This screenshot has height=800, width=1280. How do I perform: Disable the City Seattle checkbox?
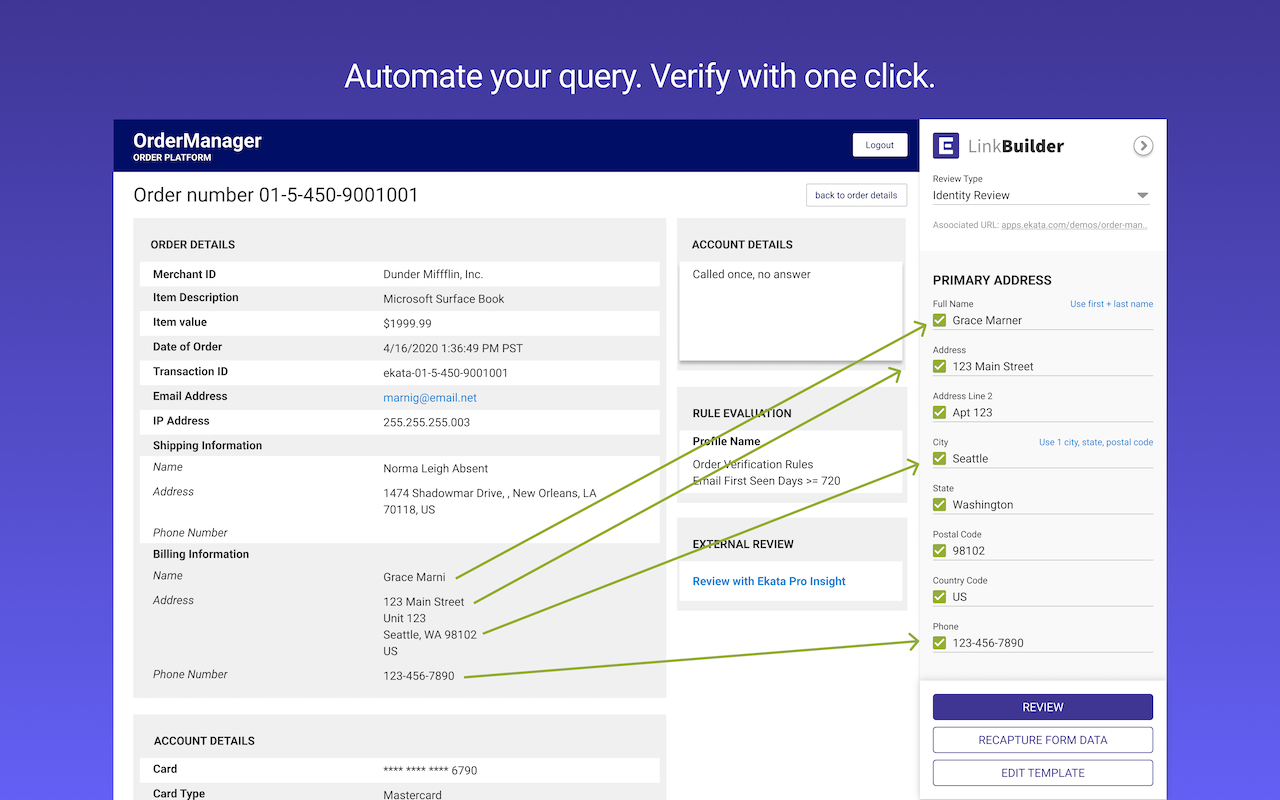tap(939, 458)
